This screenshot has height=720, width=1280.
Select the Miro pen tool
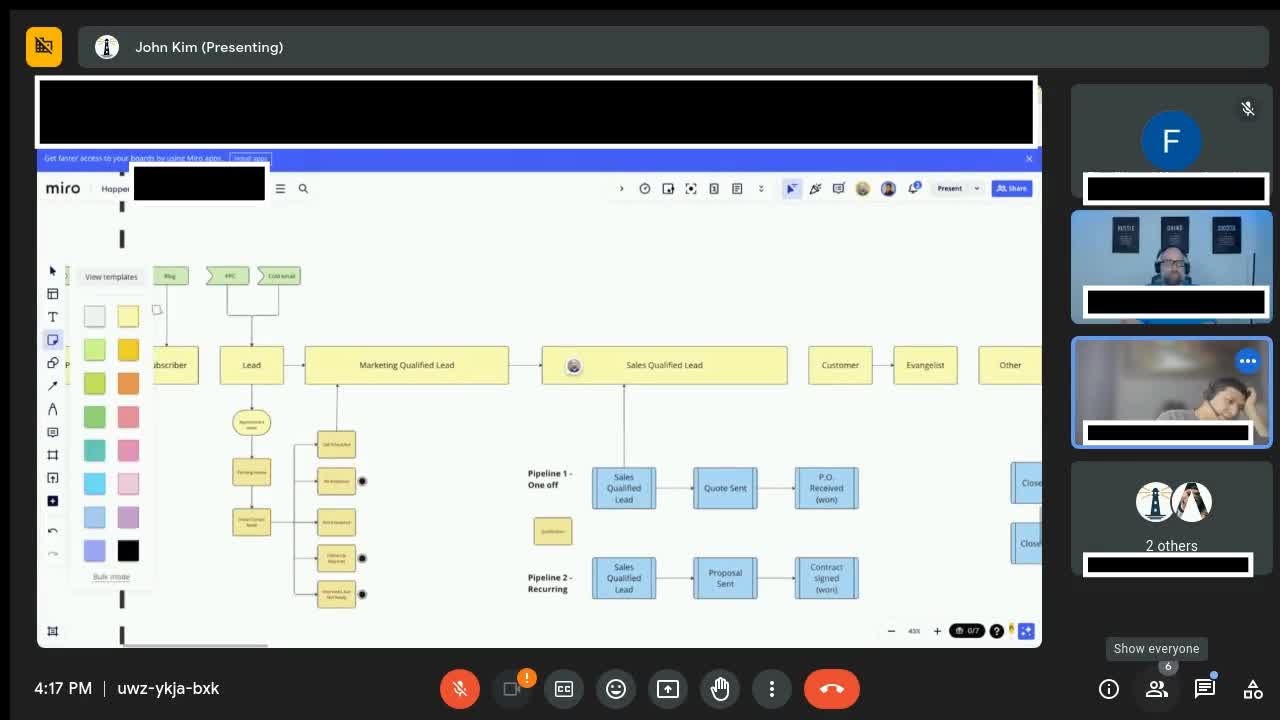click(x=53, y=409)
